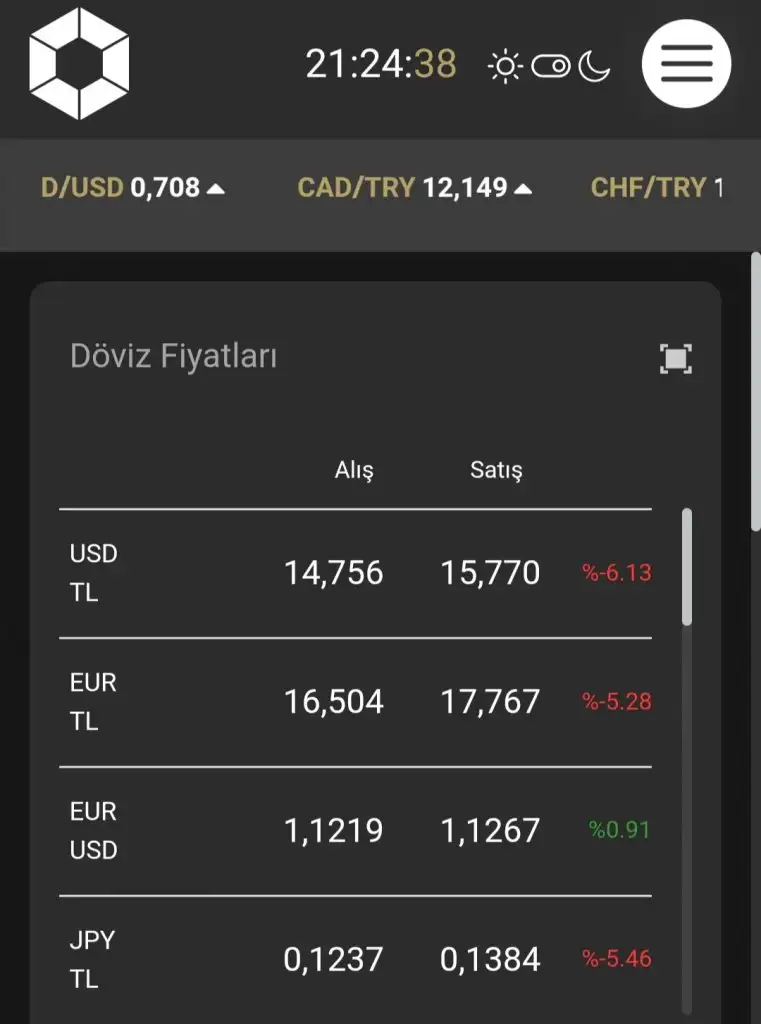761x1024 pixels.
Task: Click the white hexagon site logo
Action: click(x=79, y=64)
